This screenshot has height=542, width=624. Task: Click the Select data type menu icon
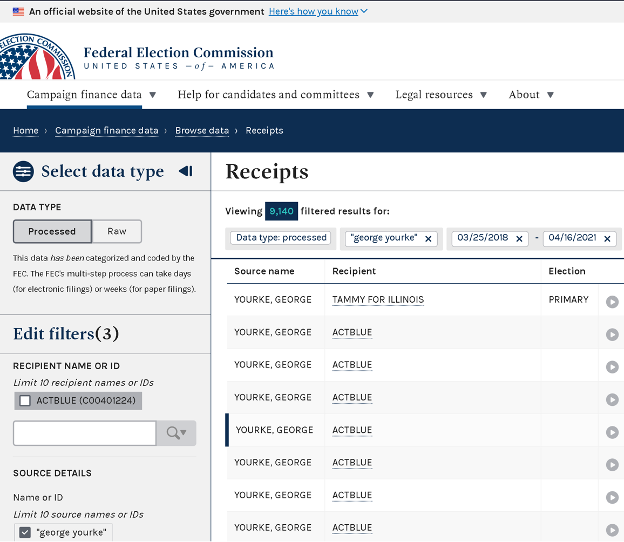point(23,172)
